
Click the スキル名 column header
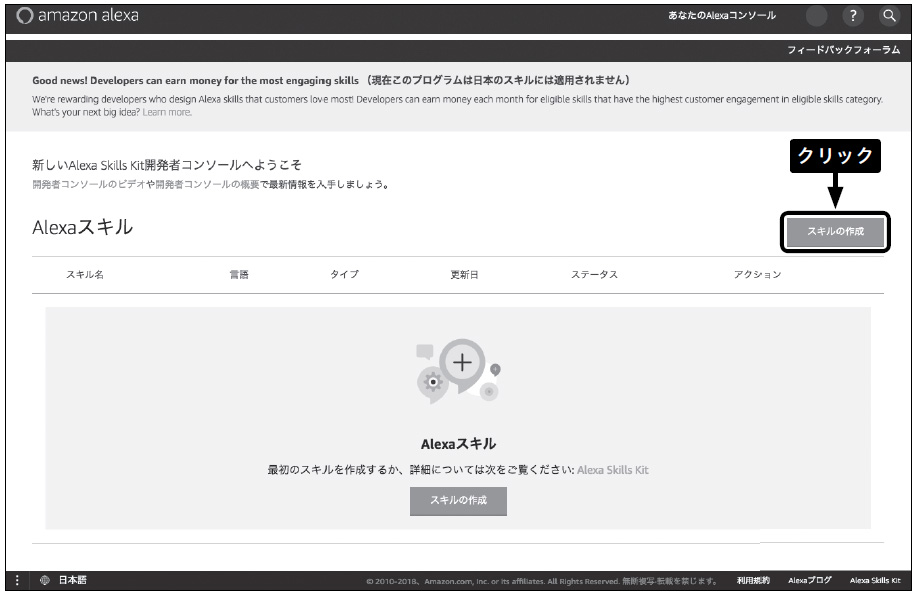pos(85,274)
